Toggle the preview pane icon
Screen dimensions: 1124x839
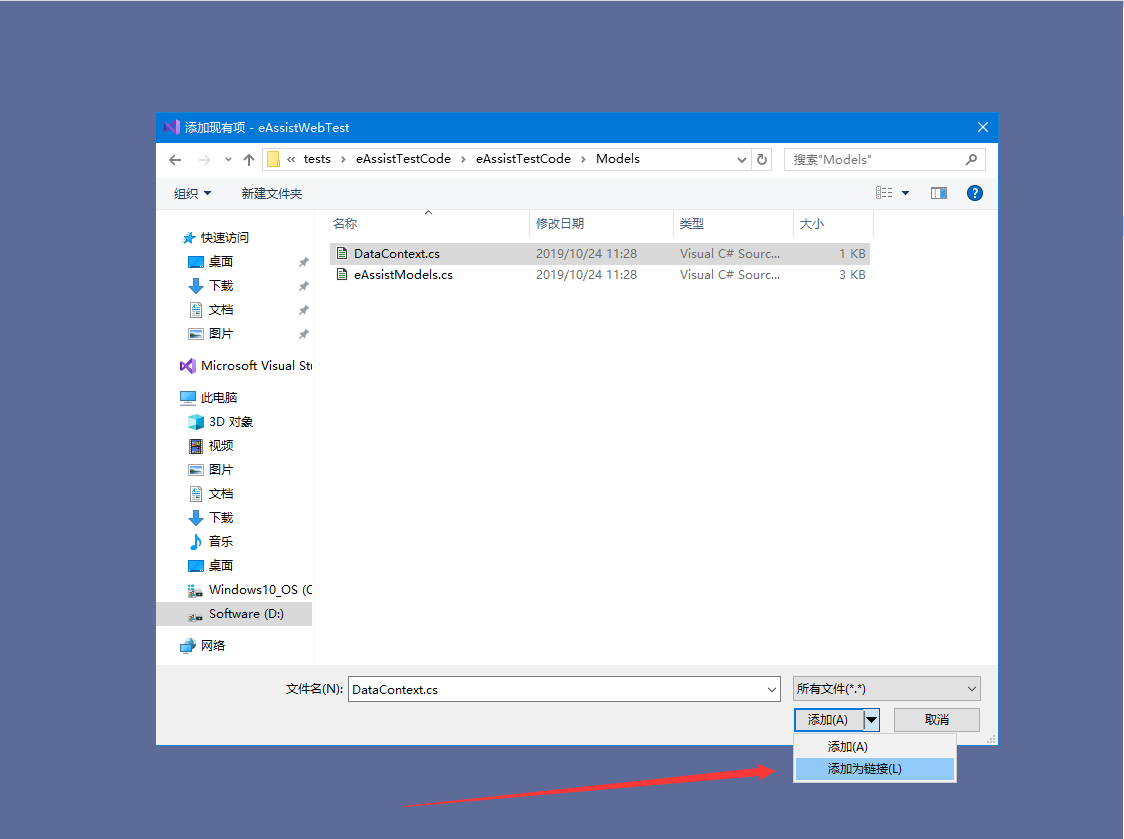938,193
